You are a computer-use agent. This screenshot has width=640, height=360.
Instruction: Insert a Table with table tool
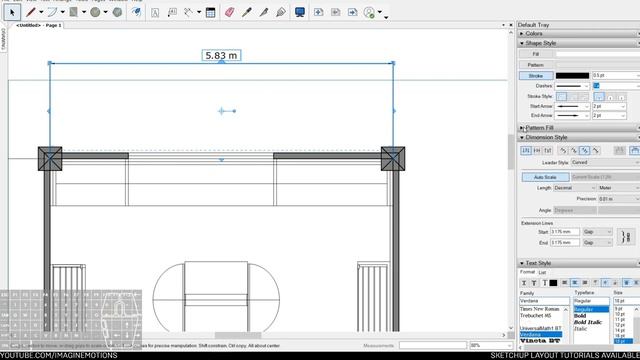tap(211, 12)
